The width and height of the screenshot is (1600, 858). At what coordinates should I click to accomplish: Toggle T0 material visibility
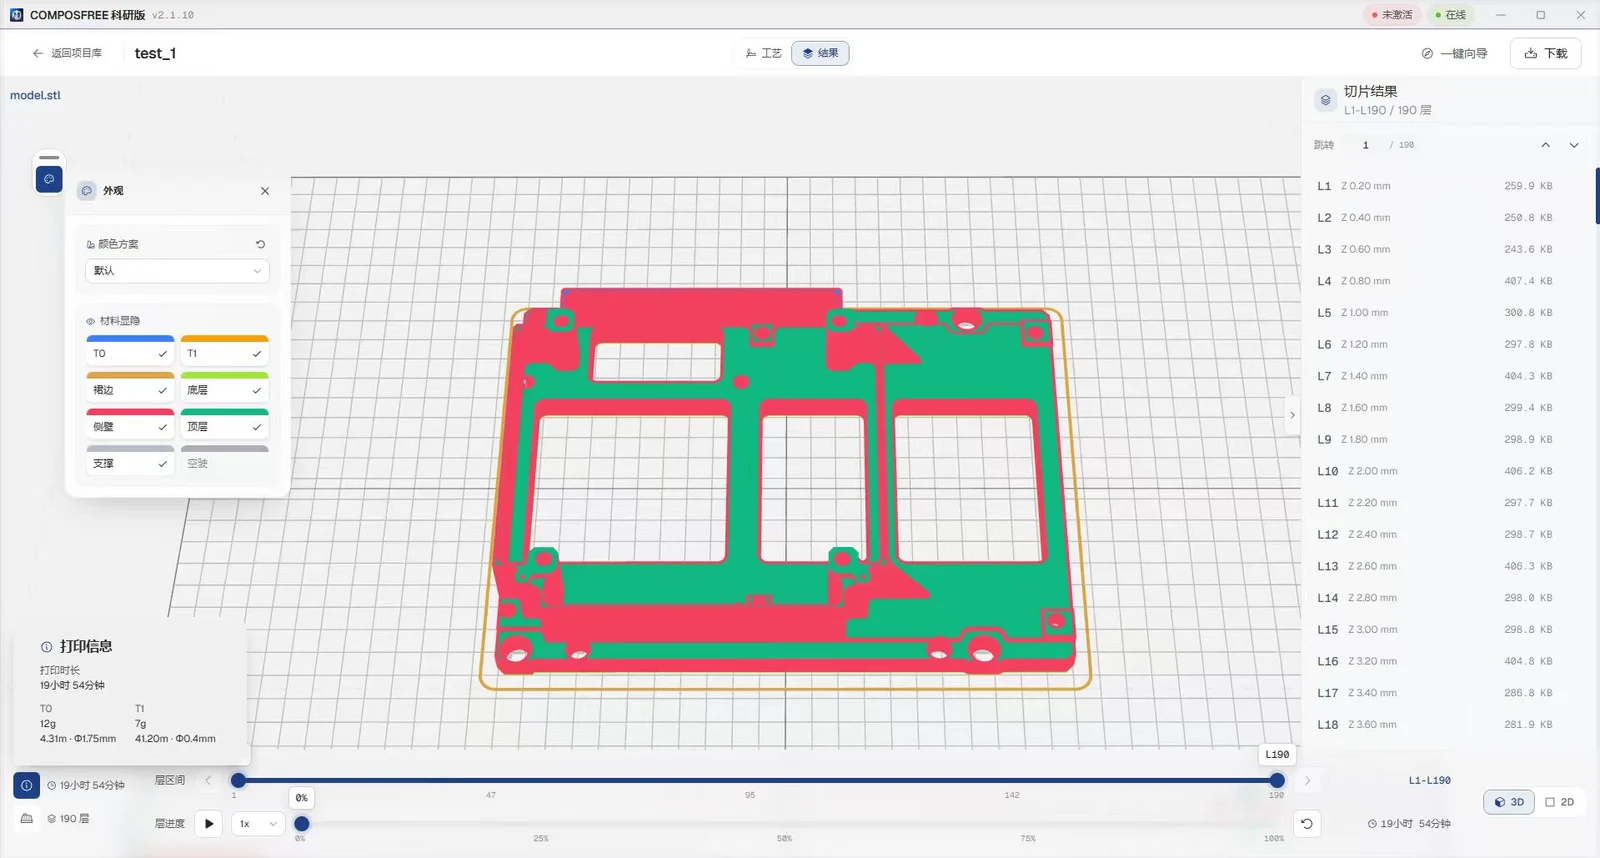pyautogui.click(x=130, y=352)
